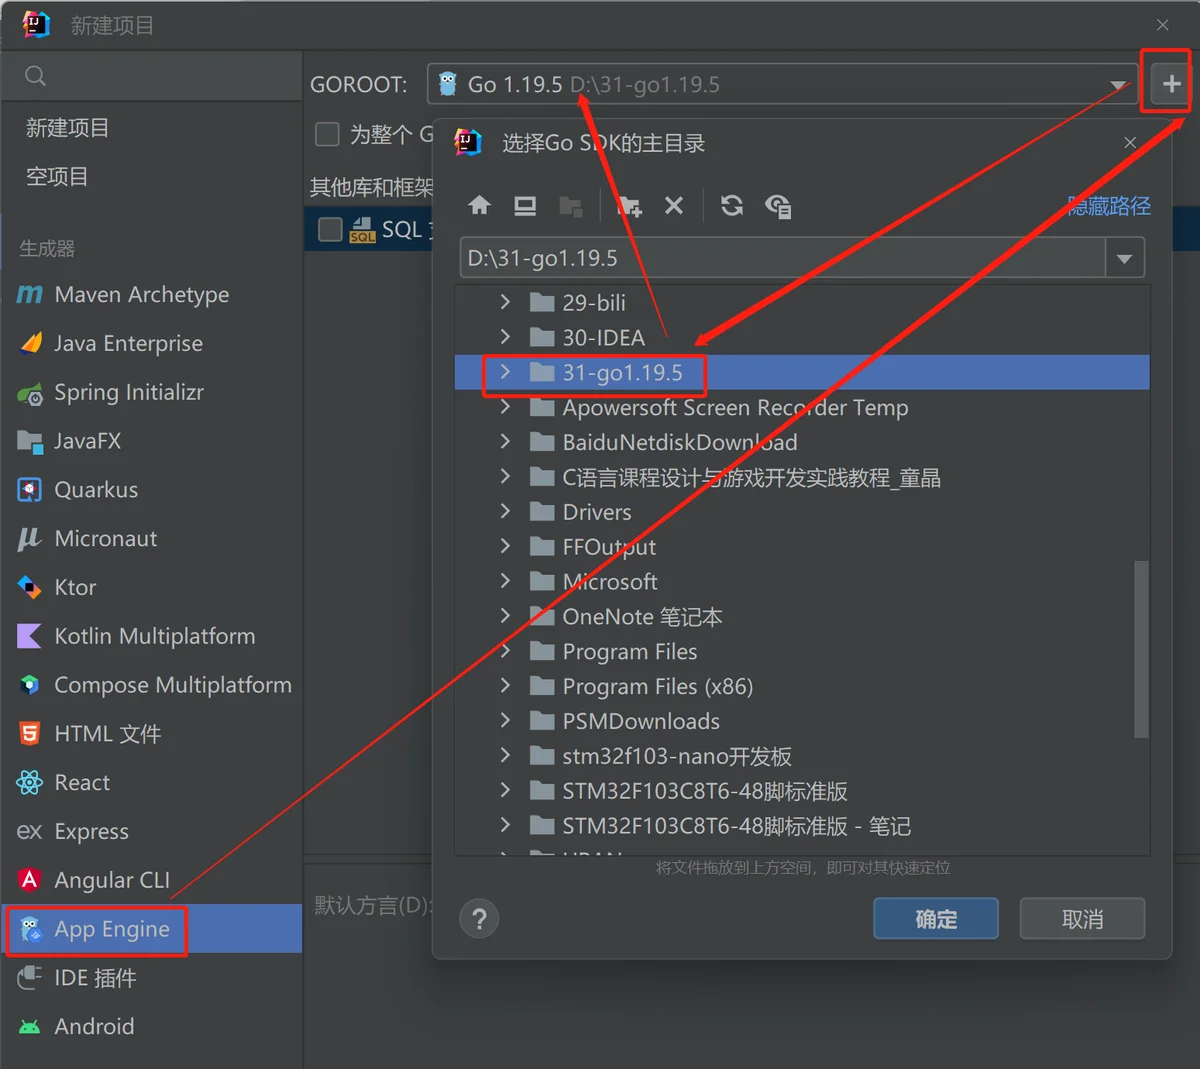Click the path input field D:\31-go1.19.5
Screen dimensions: 1200x1069
[x=783, y=258]
